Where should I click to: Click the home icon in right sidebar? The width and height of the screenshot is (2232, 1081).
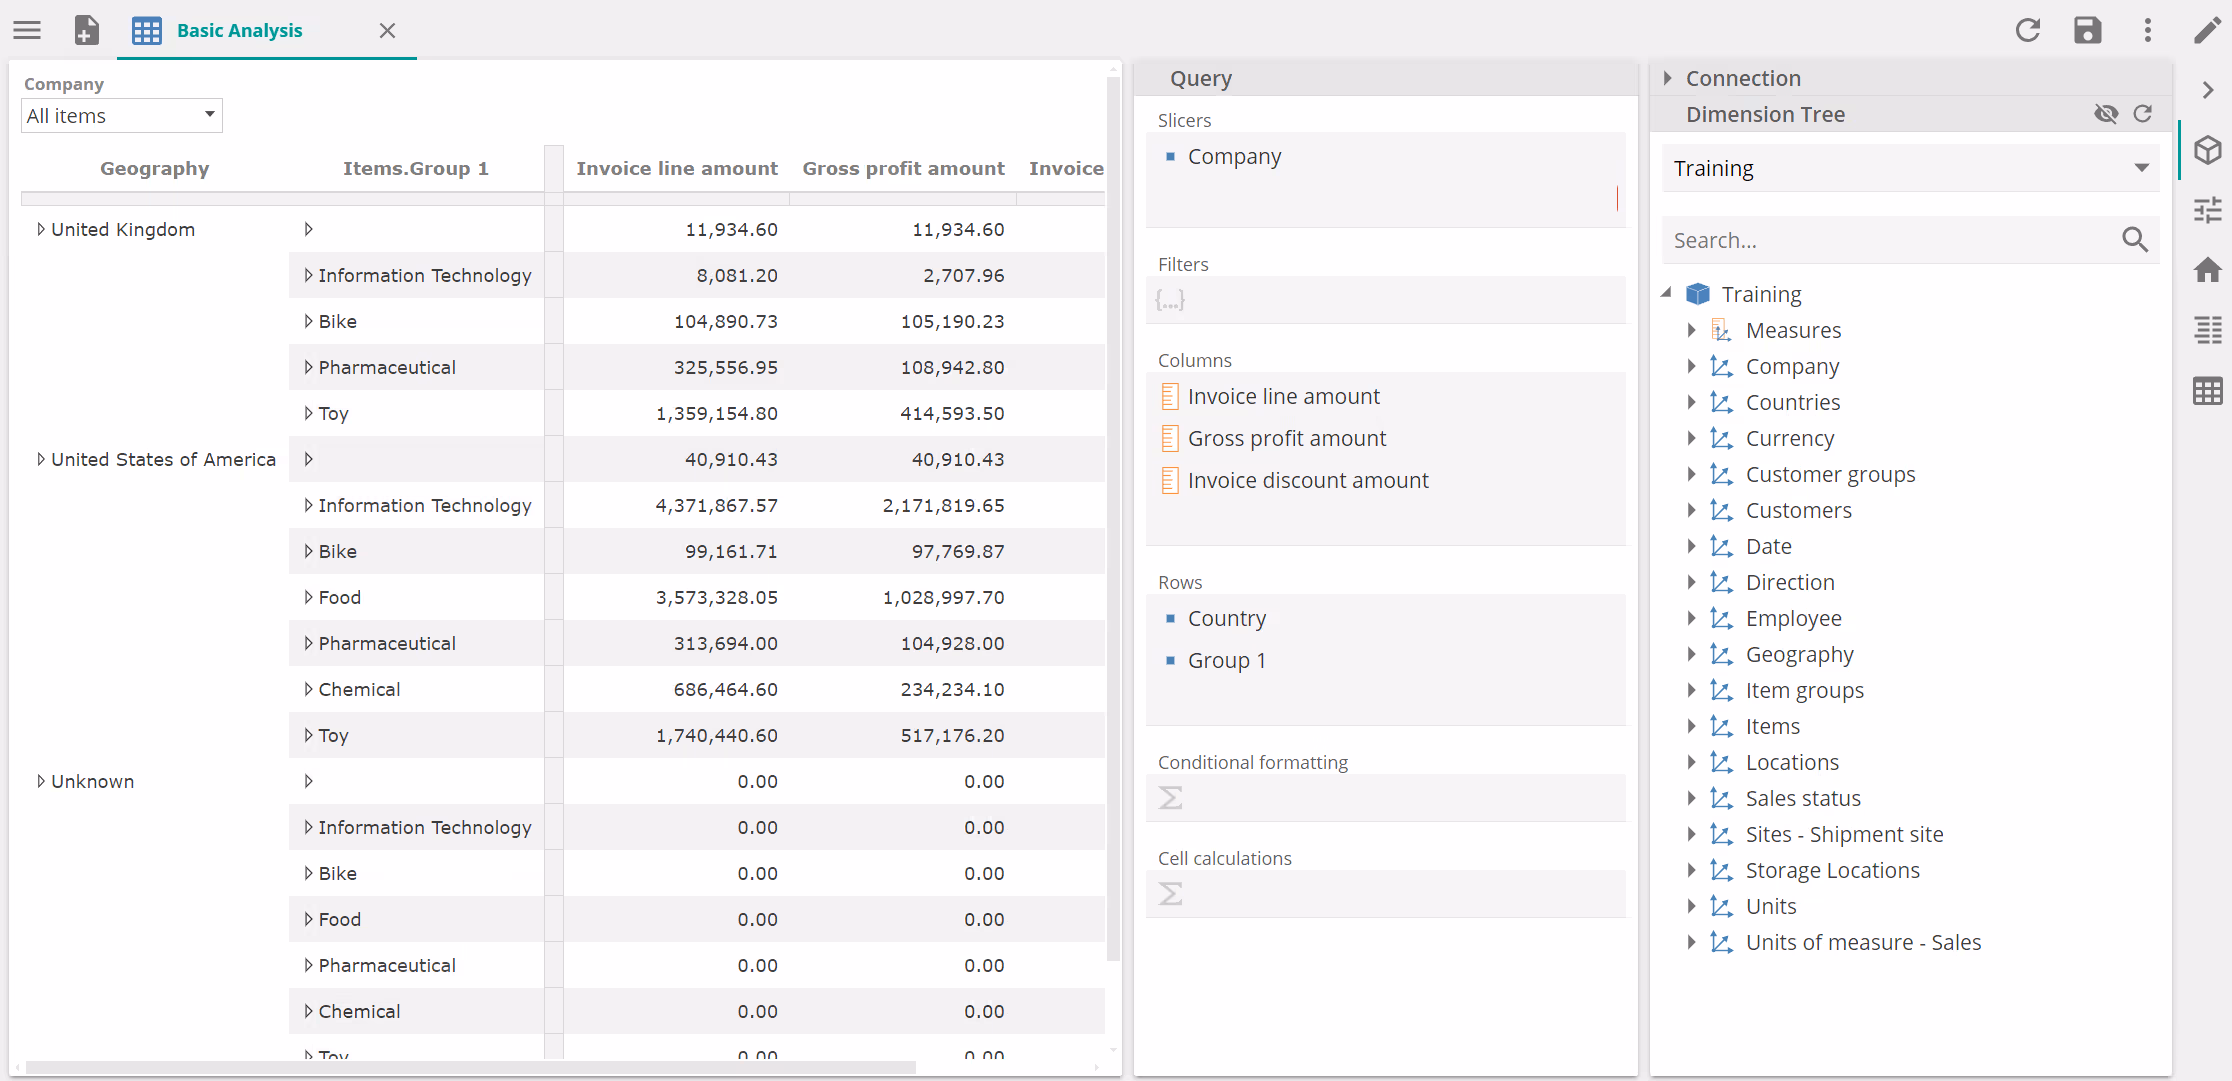tap(2207, 270)
